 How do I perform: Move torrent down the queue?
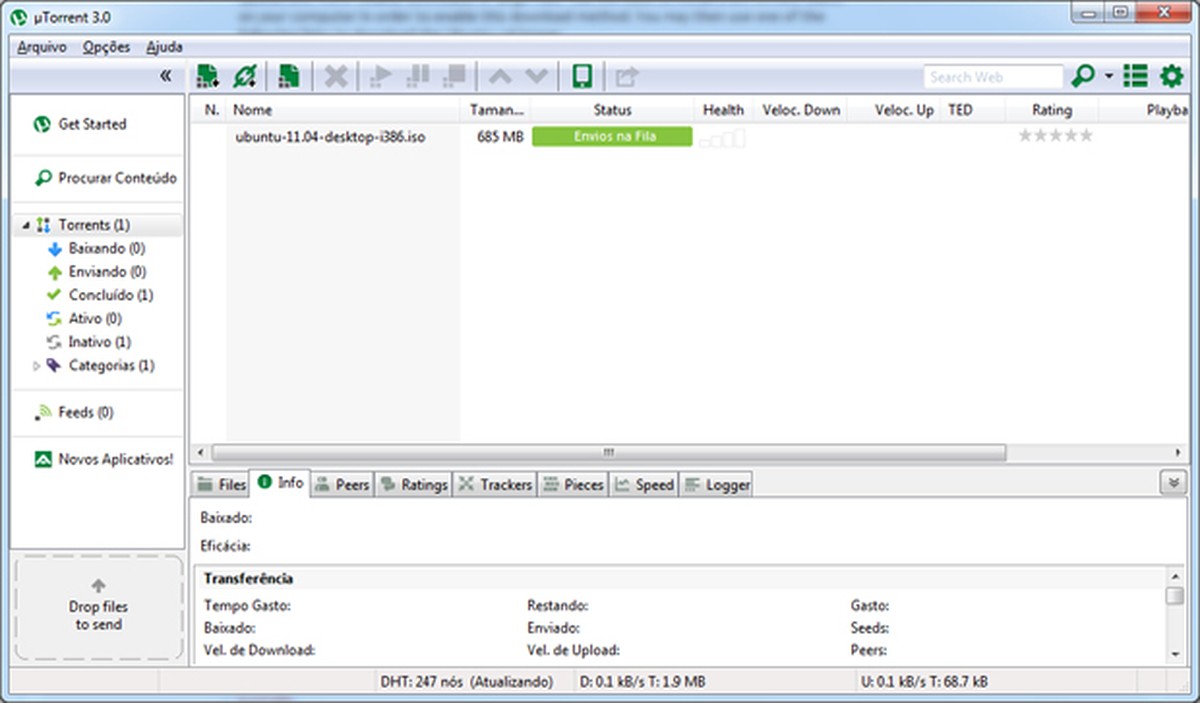pos(537,76)
